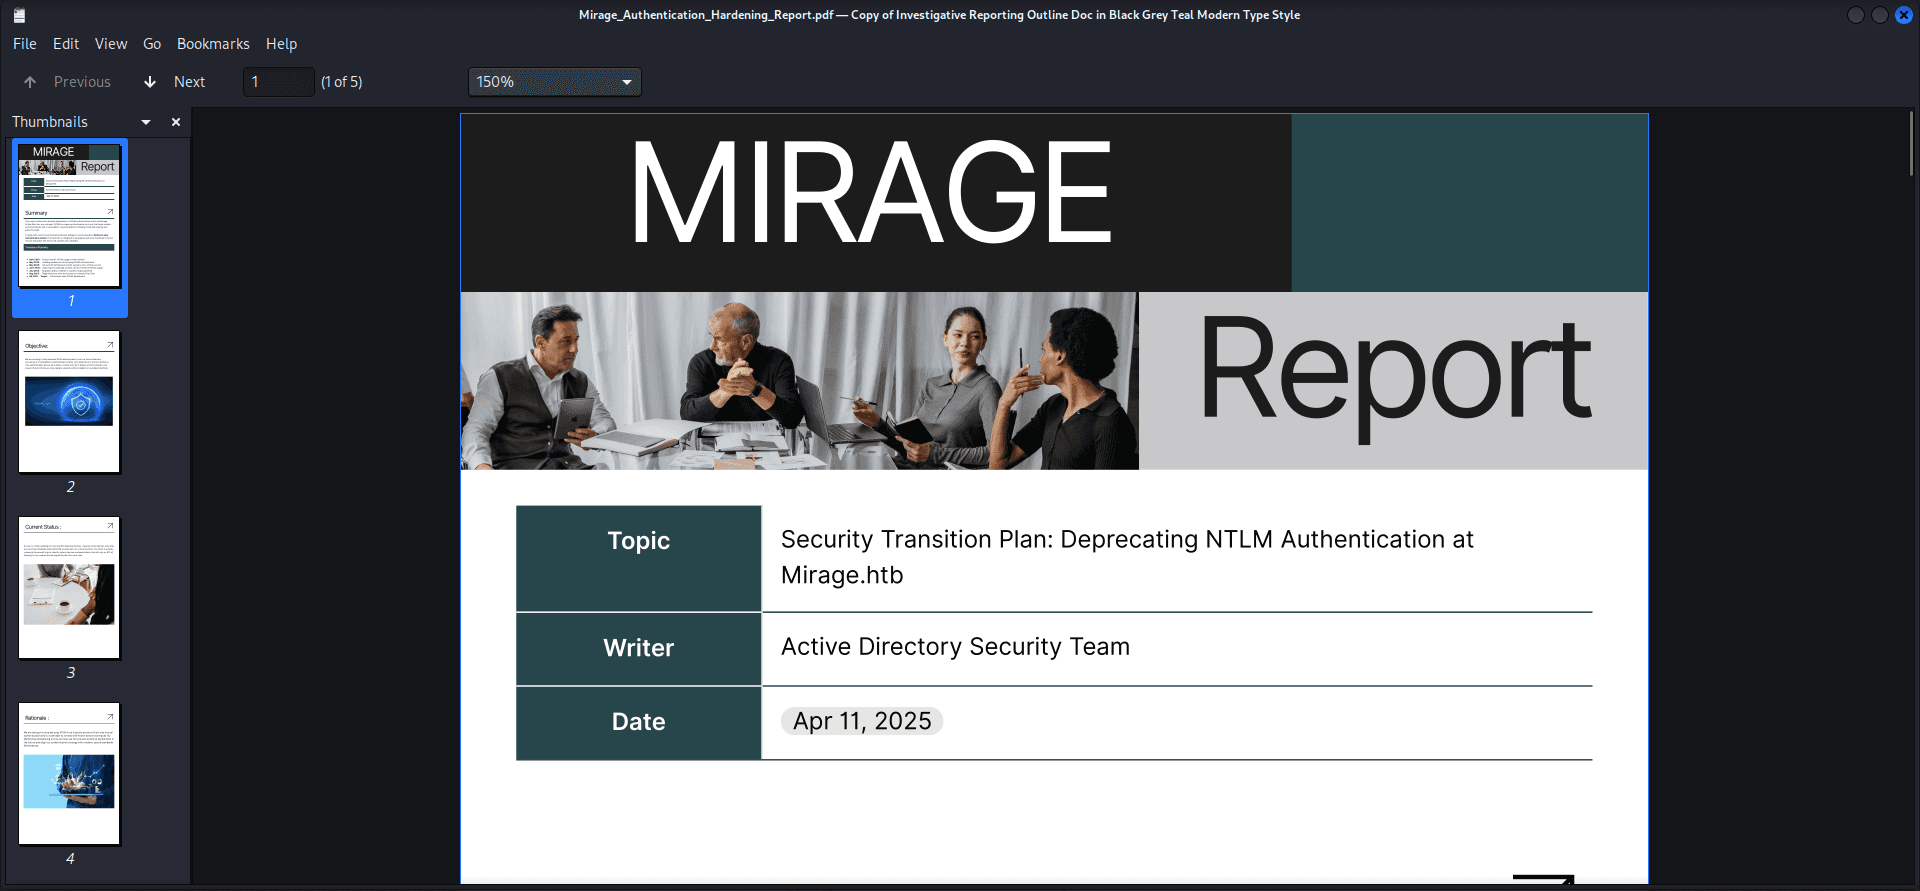The image size is (1920, 891).
Task: Click the 'Writer' table header cell
Action: pyautogui.click(x=639, y=649)
